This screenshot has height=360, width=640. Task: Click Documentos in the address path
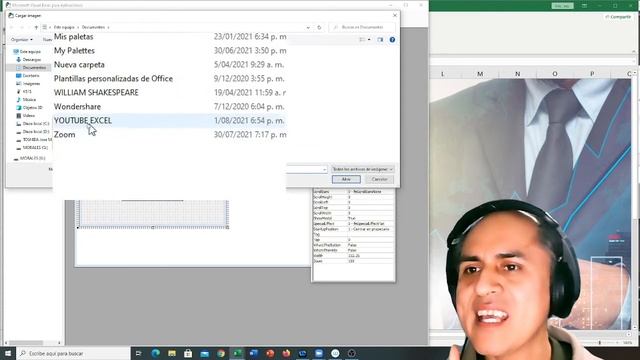[x=93, y=27]
